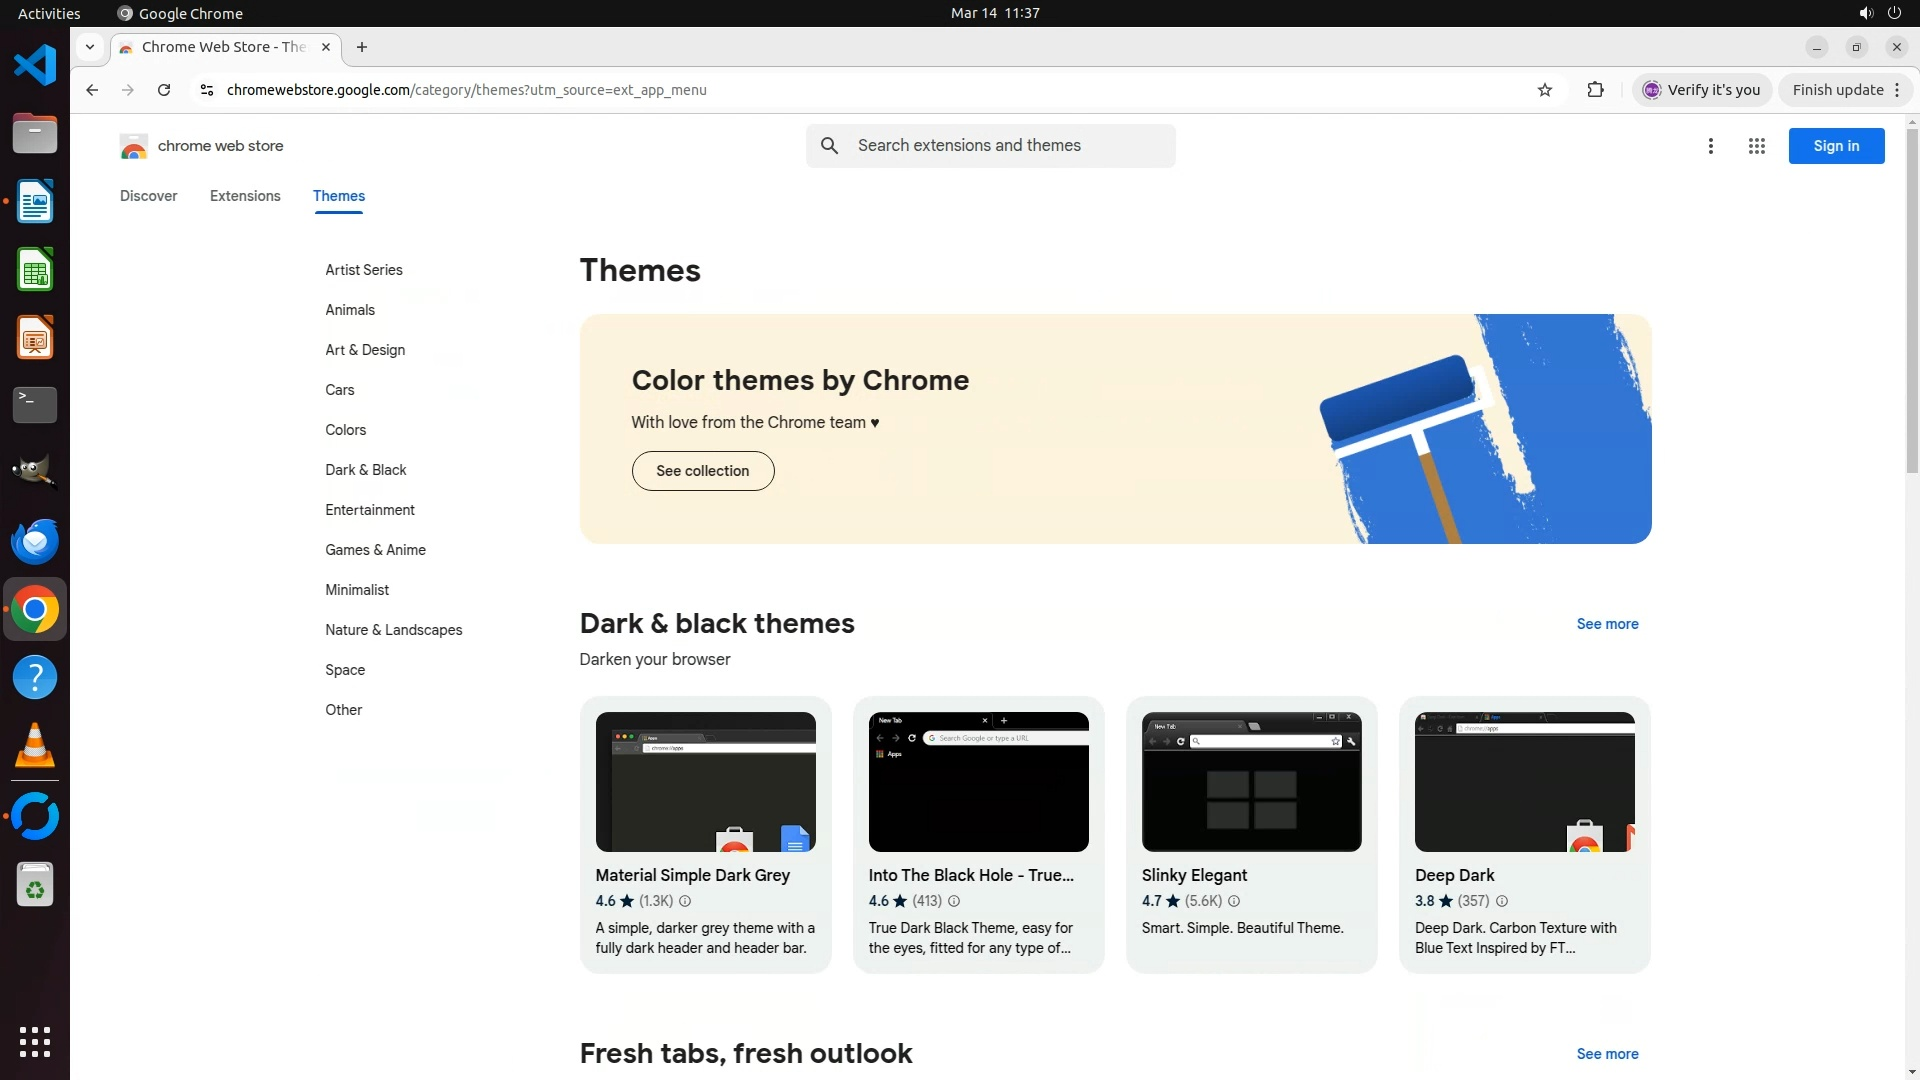
Task: Switch to the Discover tab
Action: [x=148, y=196]
